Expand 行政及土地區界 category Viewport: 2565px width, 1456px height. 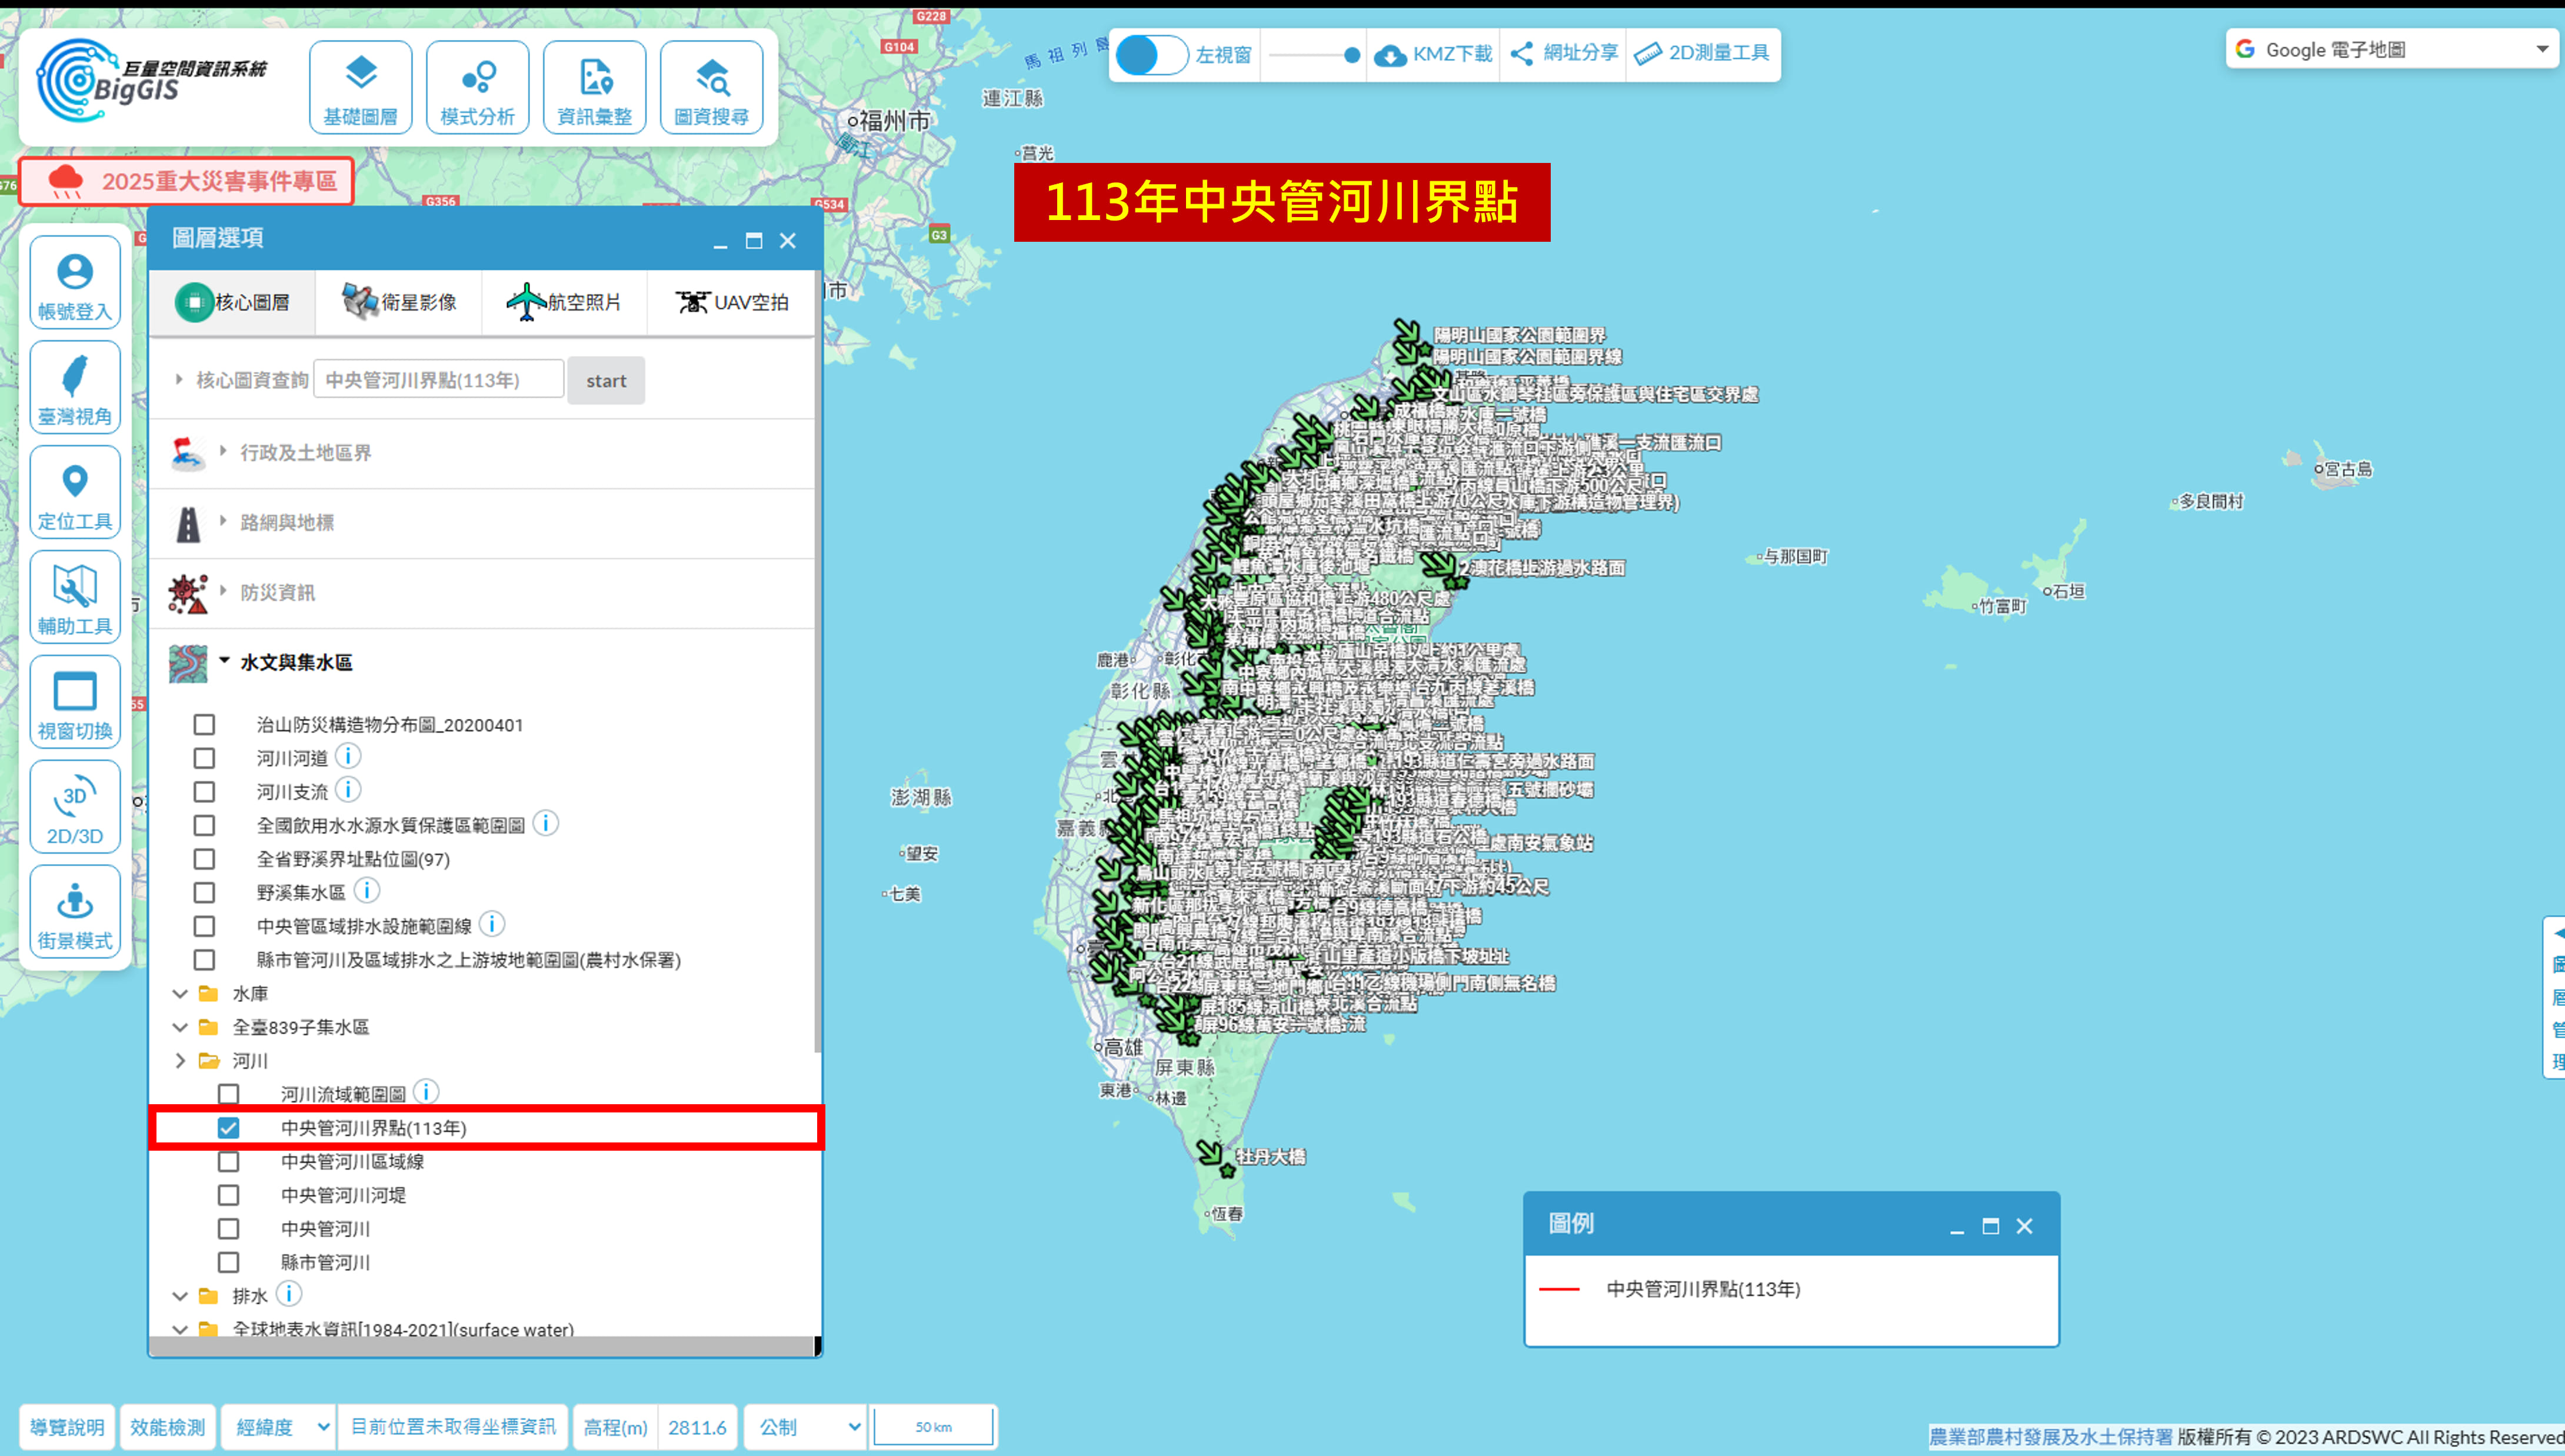click(x=305, y=453)
